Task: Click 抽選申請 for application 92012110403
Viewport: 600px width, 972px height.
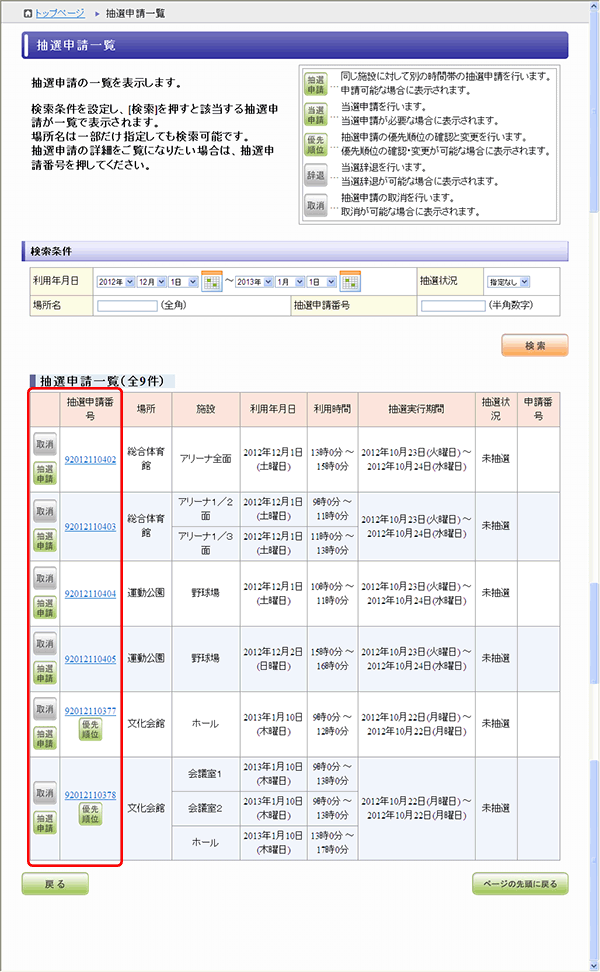Action: [45, 541]
